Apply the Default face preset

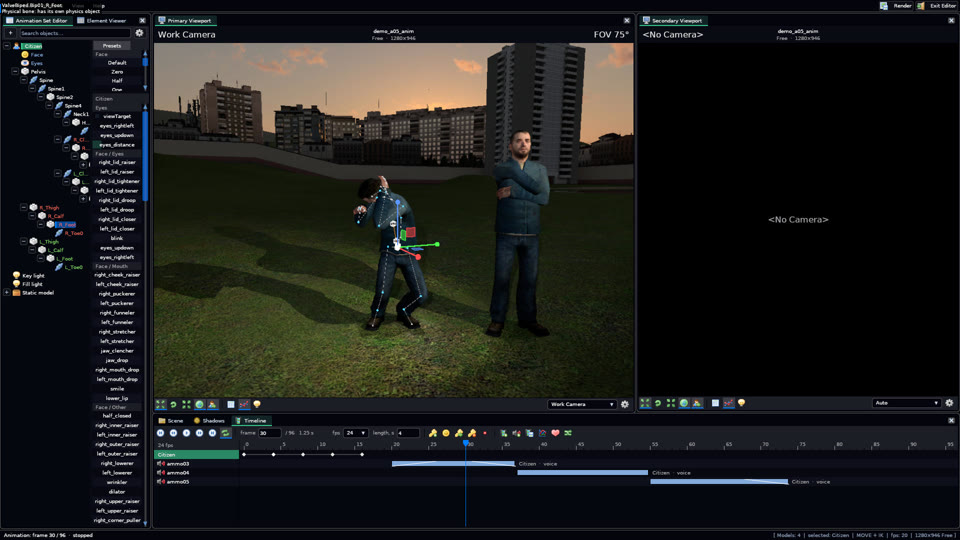[x=117, y=62]
